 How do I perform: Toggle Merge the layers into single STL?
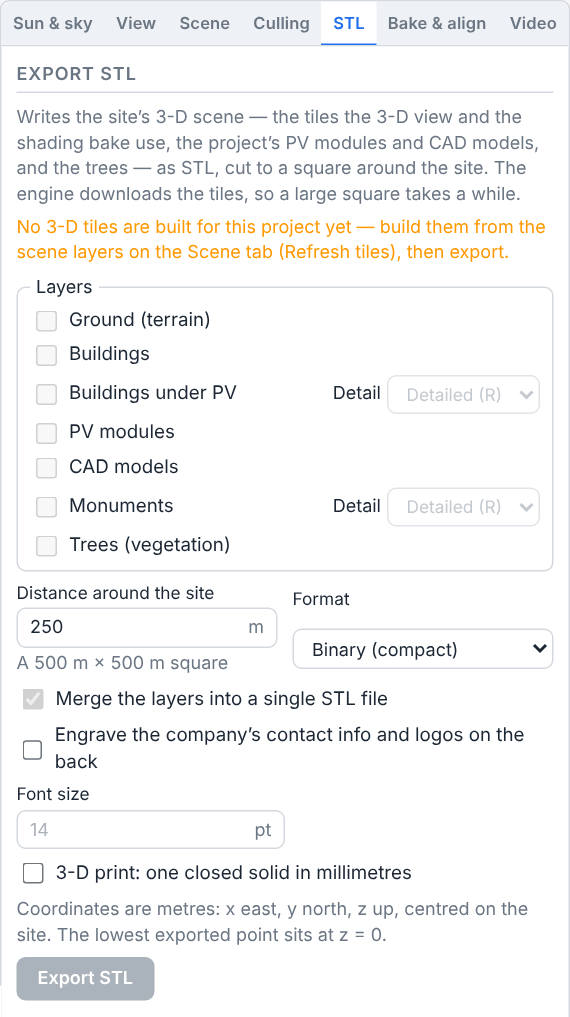pyautogui.click(x=33, y=699)
